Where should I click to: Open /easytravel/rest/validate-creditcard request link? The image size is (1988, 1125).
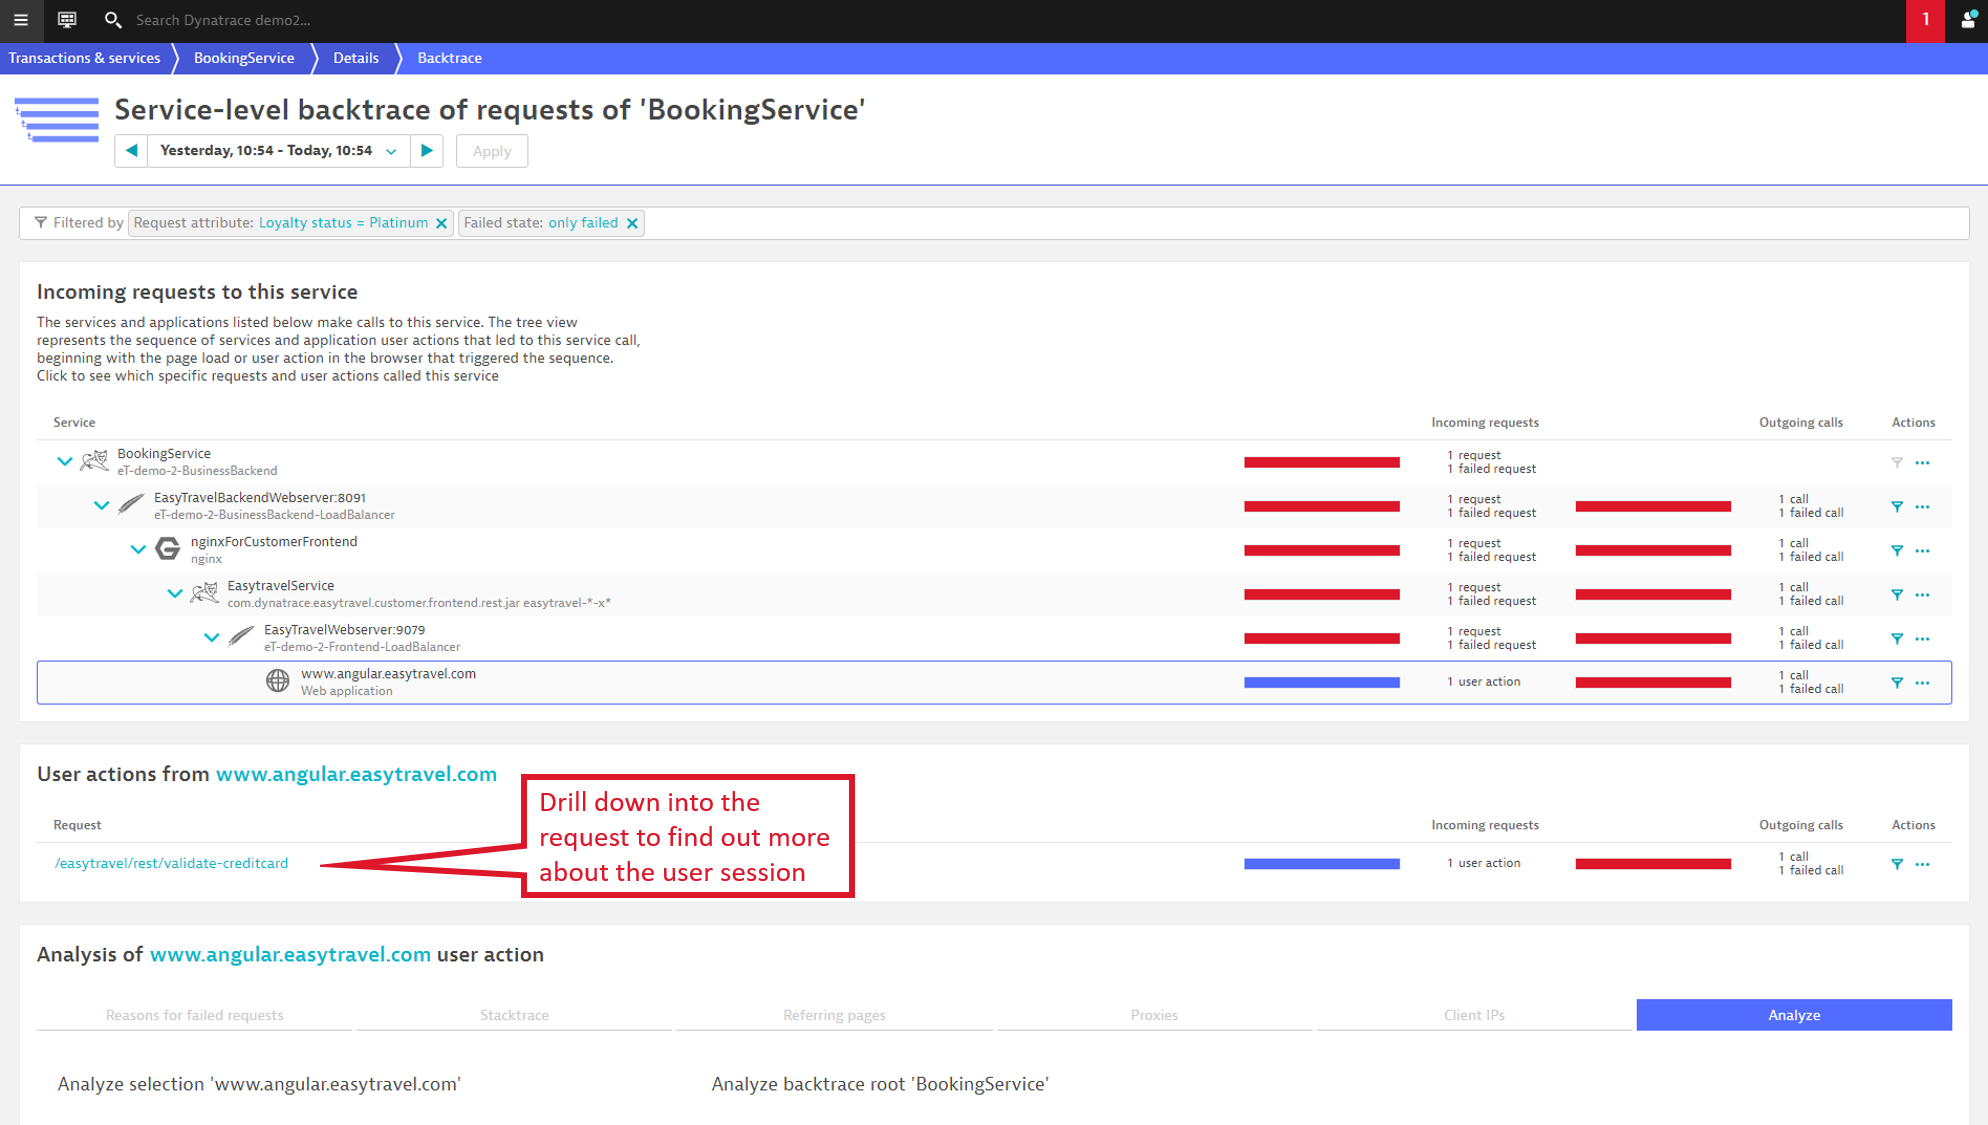coord(171,863)
